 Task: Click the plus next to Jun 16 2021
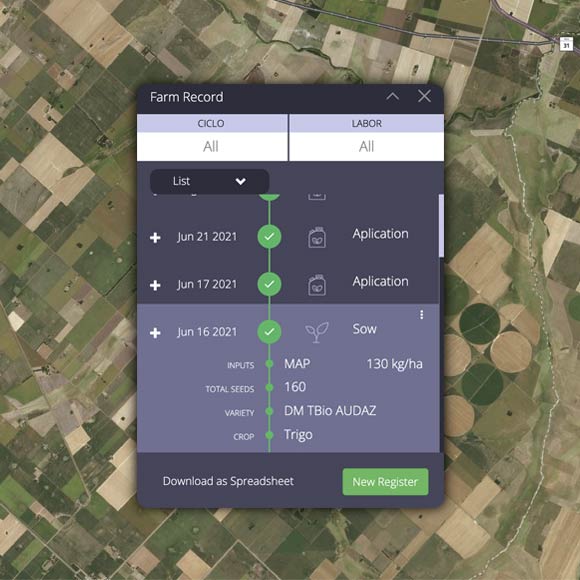[155, 333]
